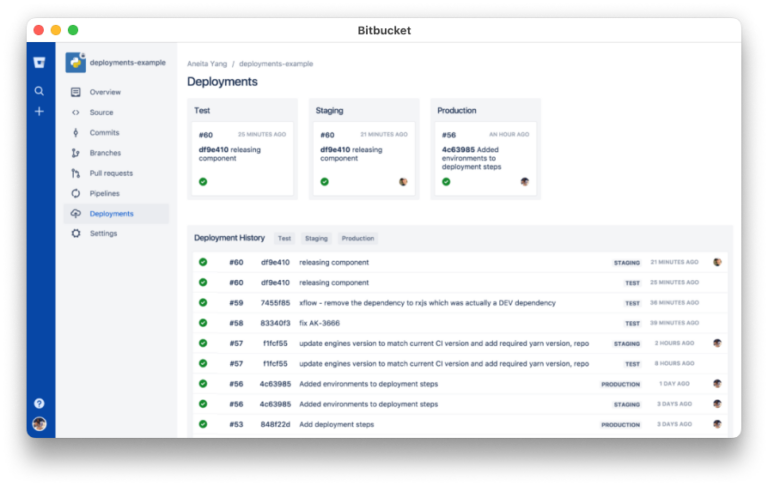Viewport: 768px width, 486px height.
Task: Click the avatar on the #53 row
Action: 717,424
